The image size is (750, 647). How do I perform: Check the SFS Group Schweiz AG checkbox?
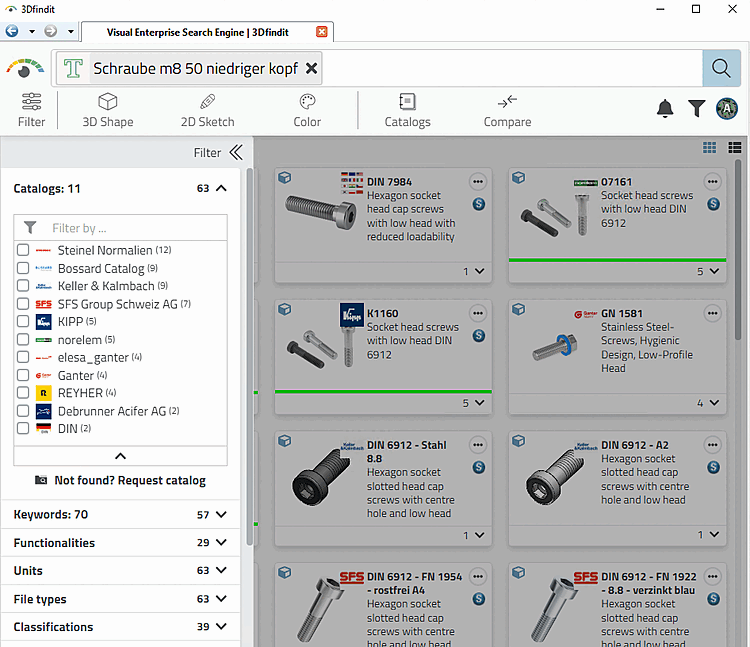click(23, 304)
